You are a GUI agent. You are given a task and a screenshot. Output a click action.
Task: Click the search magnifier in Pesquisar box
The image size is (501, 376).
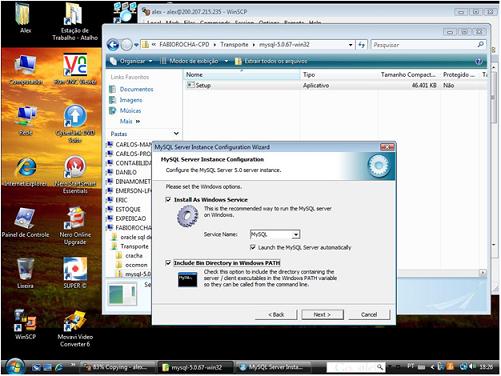point(480,44)
